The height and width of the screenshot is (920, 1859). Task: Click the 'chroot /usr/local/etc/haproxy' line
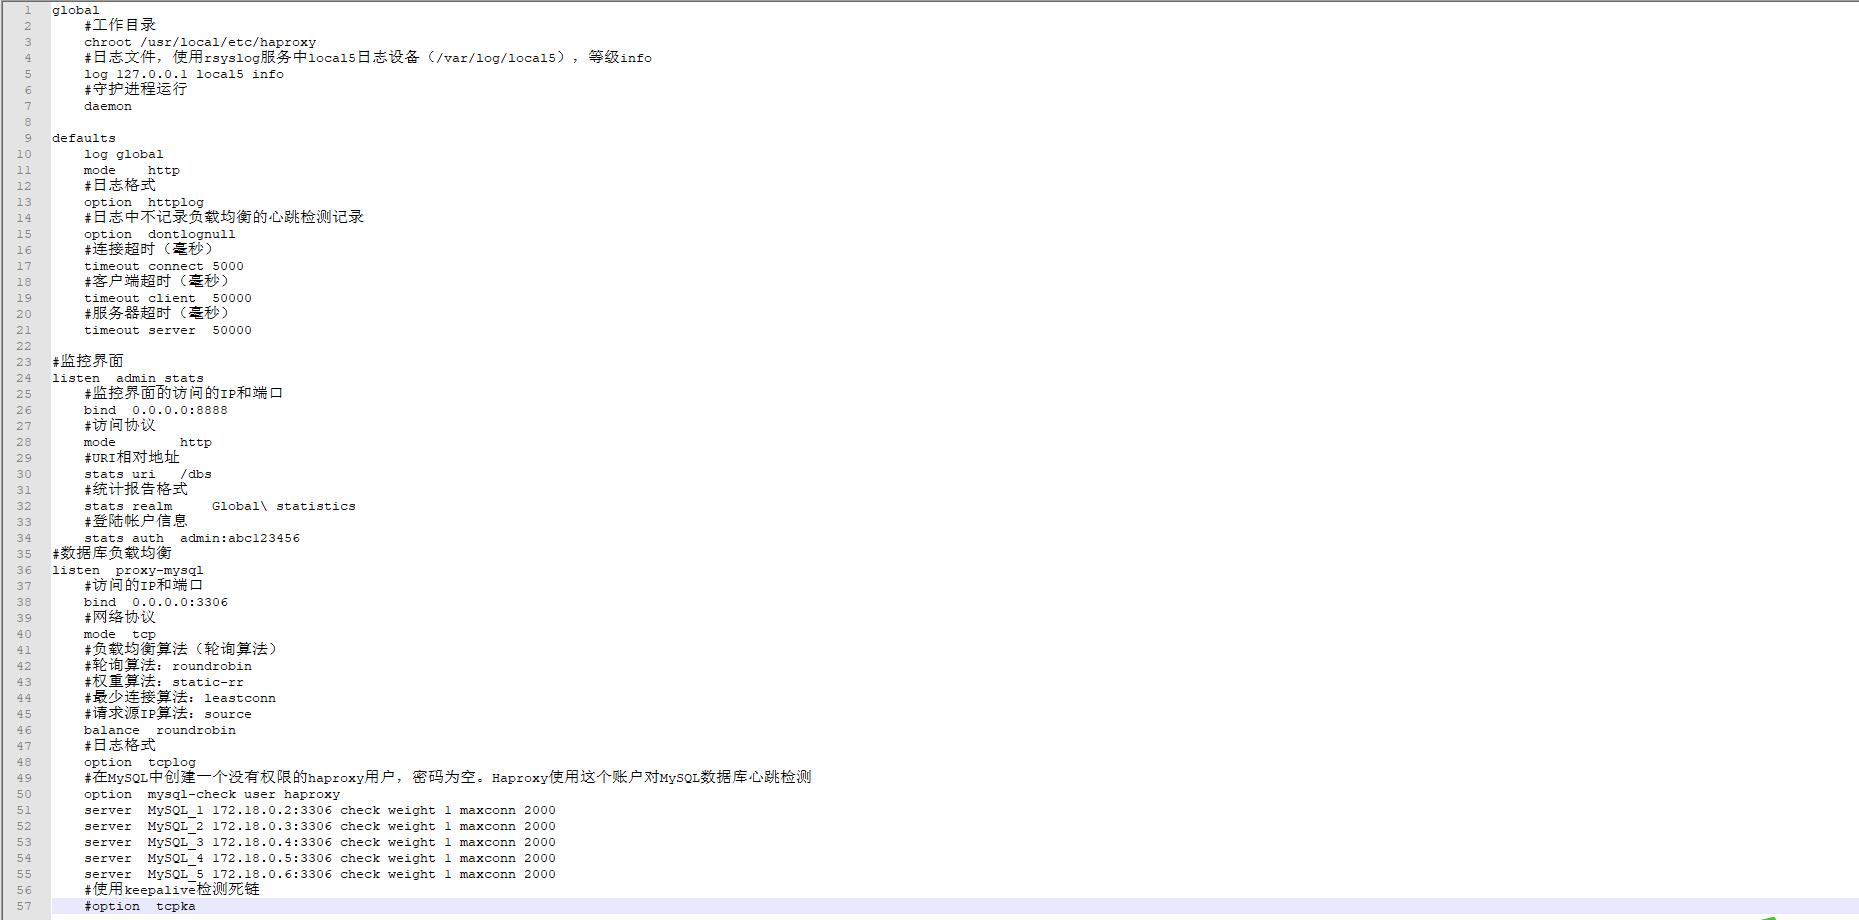(x=200, y=42)
